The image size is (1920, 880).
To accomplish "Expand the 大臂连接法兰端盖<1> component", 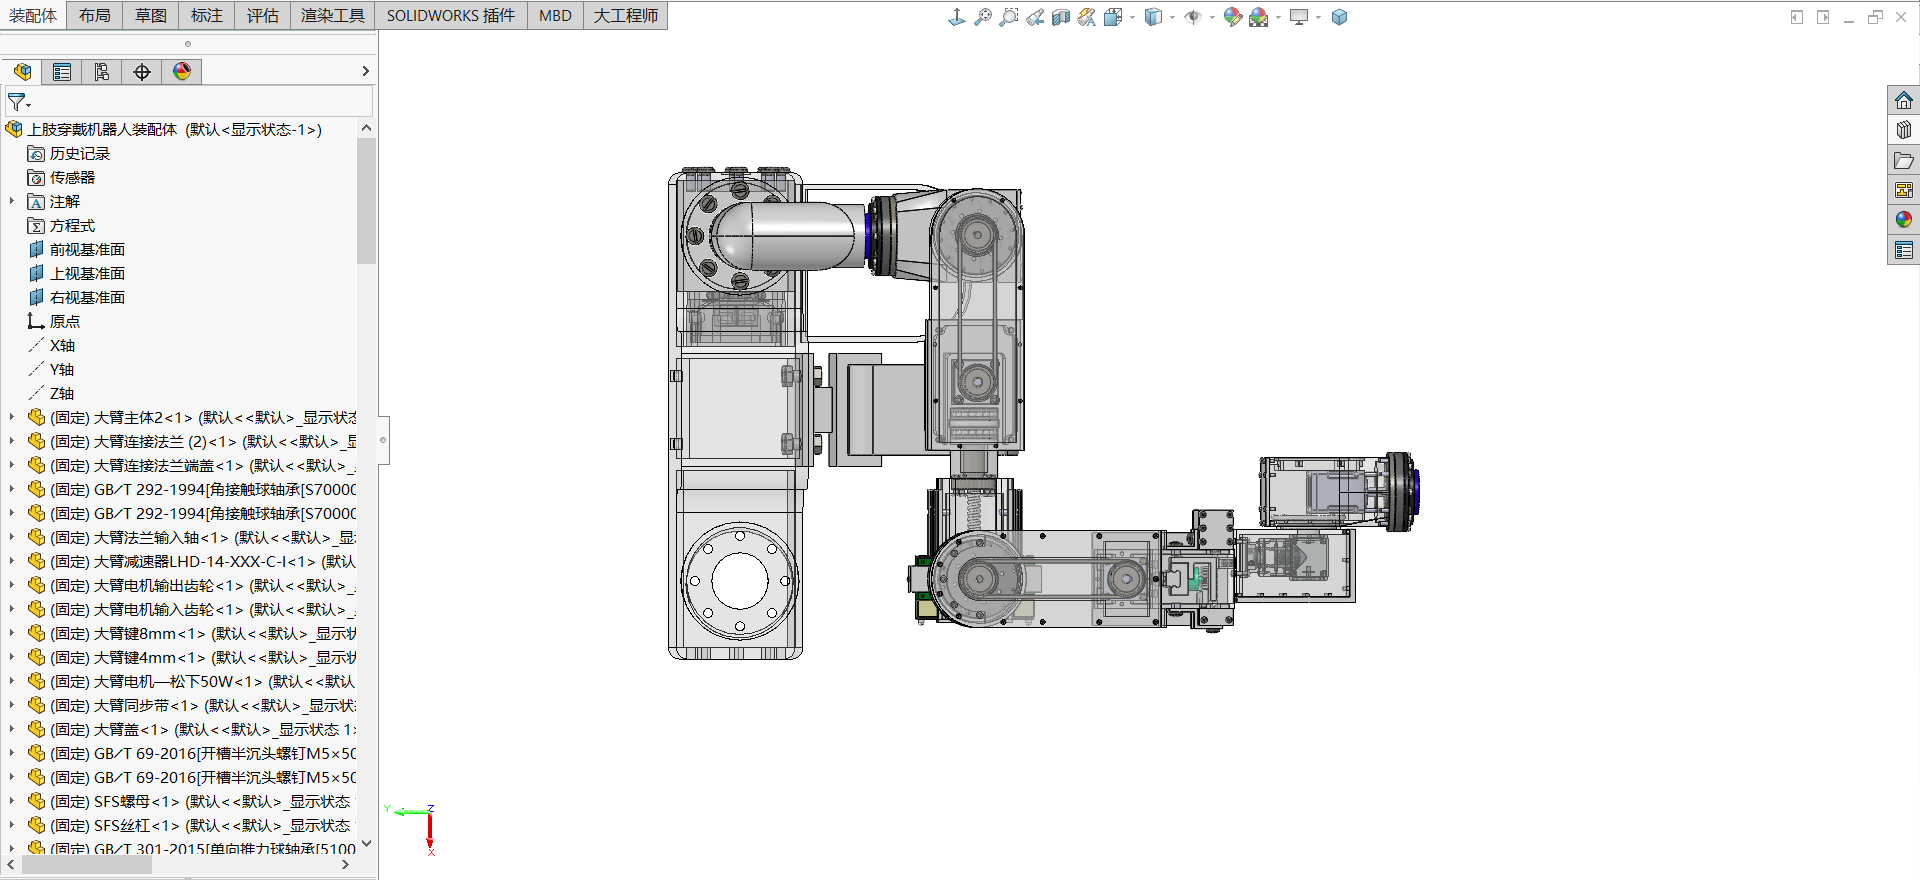I will [12, 465].
